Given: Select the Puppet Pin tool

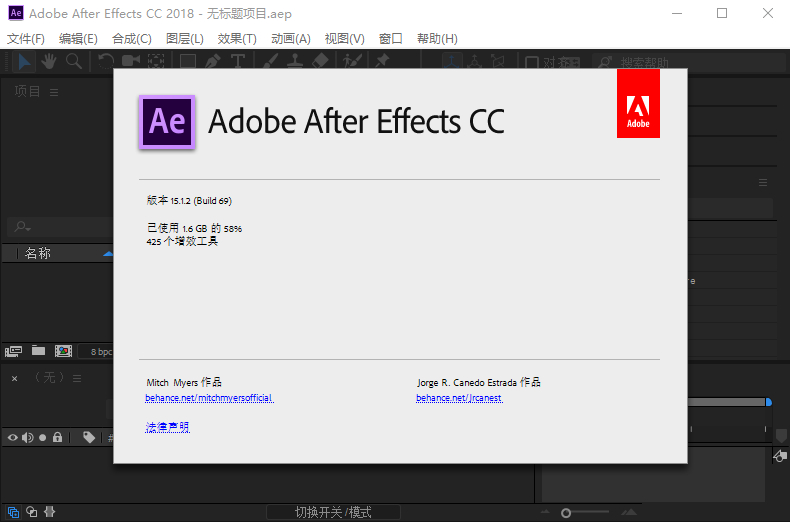Looking at the screenshot, I should coord(382,61).
